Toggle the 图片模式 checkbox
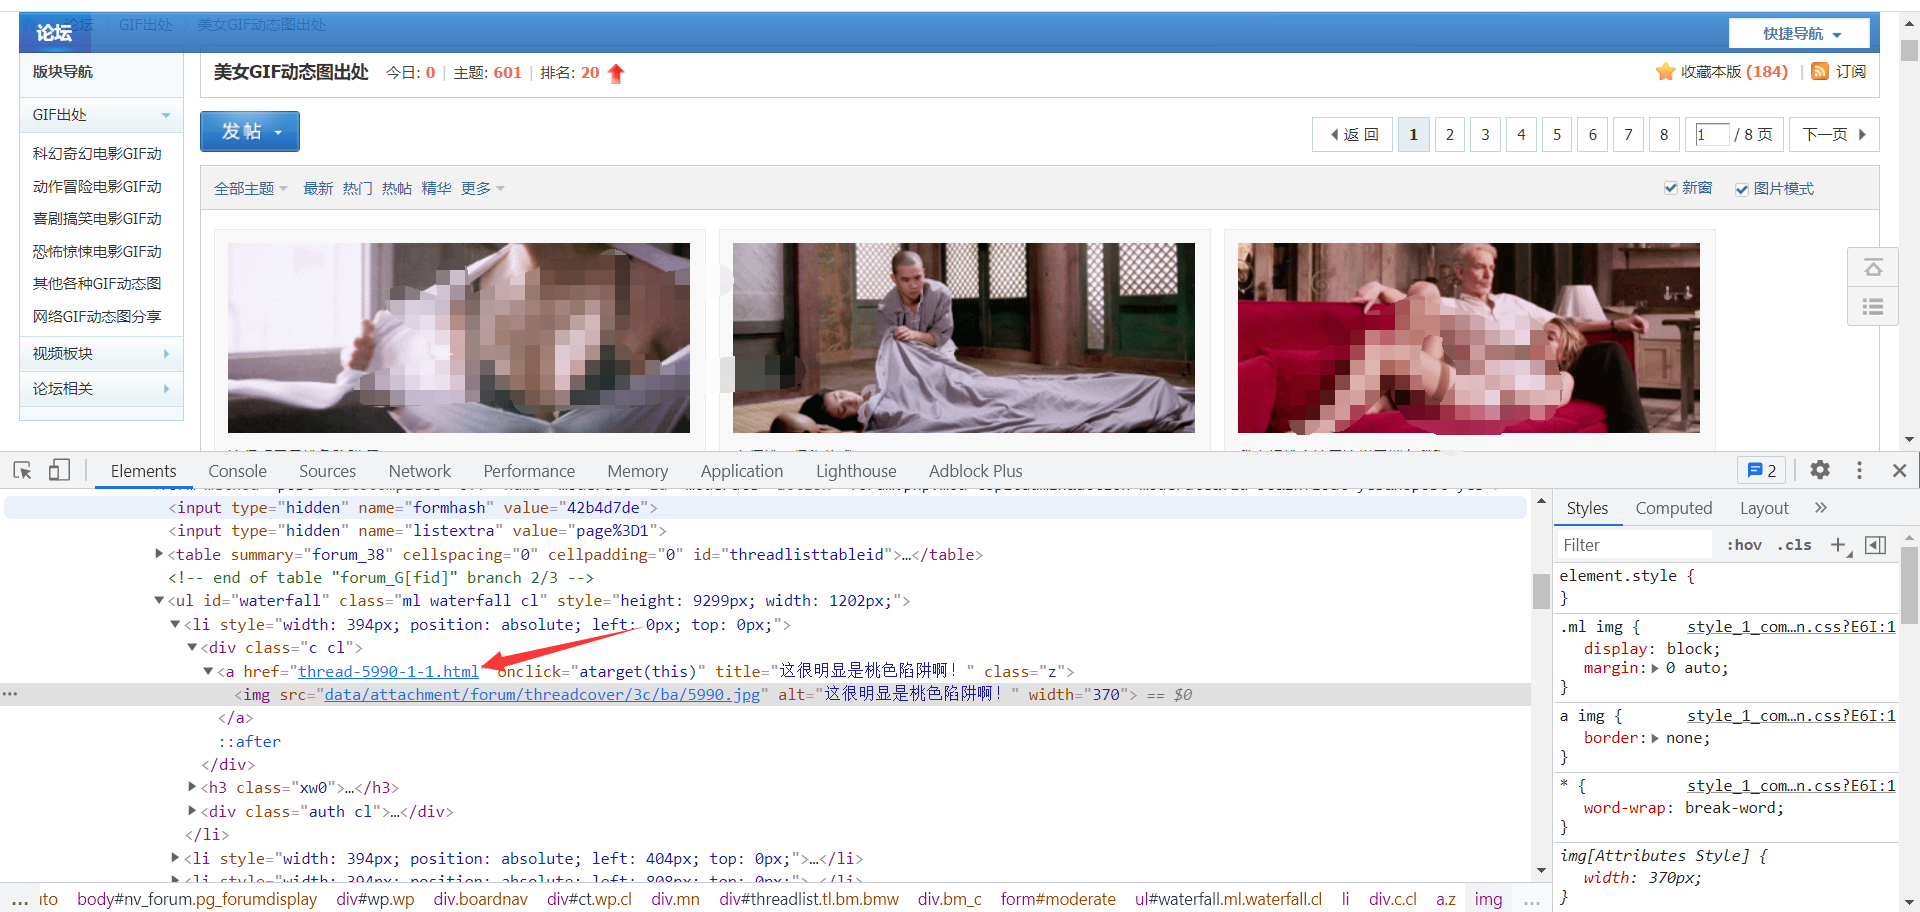The height and width of the screenshot is (912, 1920). click(1742, 189)
